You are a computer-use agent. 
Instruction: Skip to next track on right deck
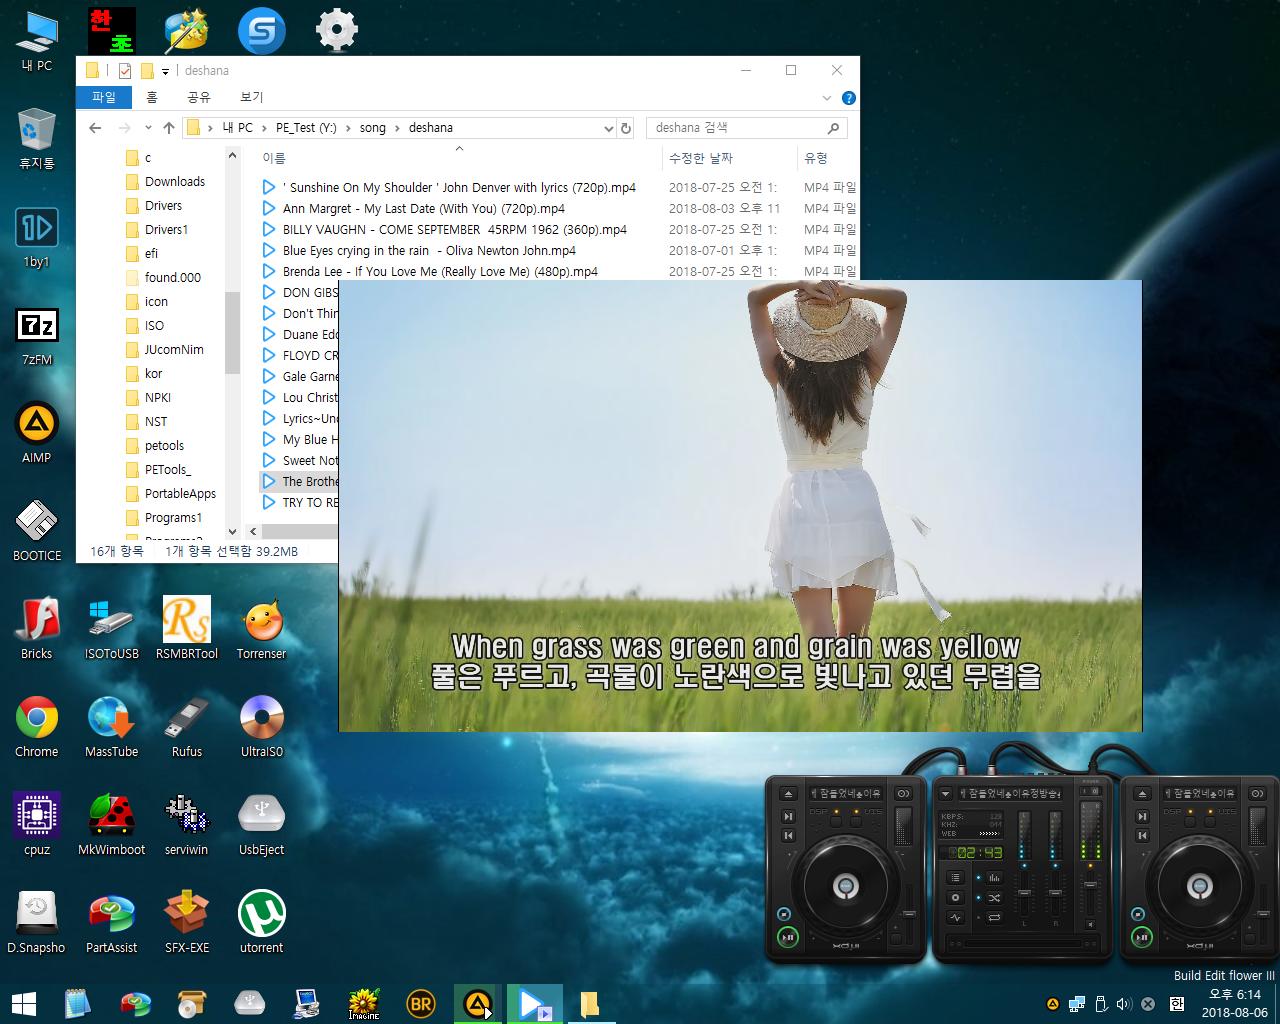(1142, 817)
